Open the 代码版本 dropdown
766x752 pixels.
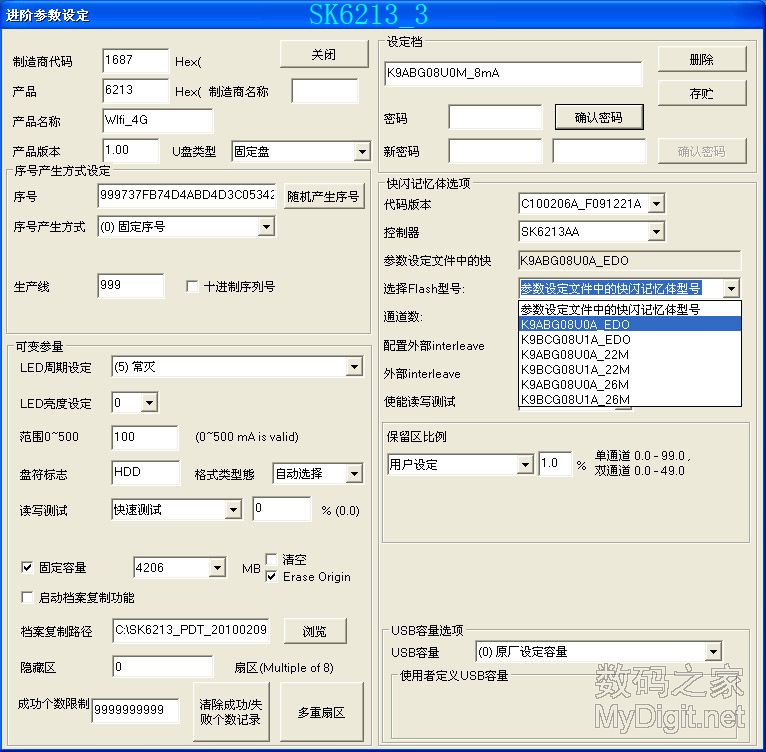click(x=656, y=204)
